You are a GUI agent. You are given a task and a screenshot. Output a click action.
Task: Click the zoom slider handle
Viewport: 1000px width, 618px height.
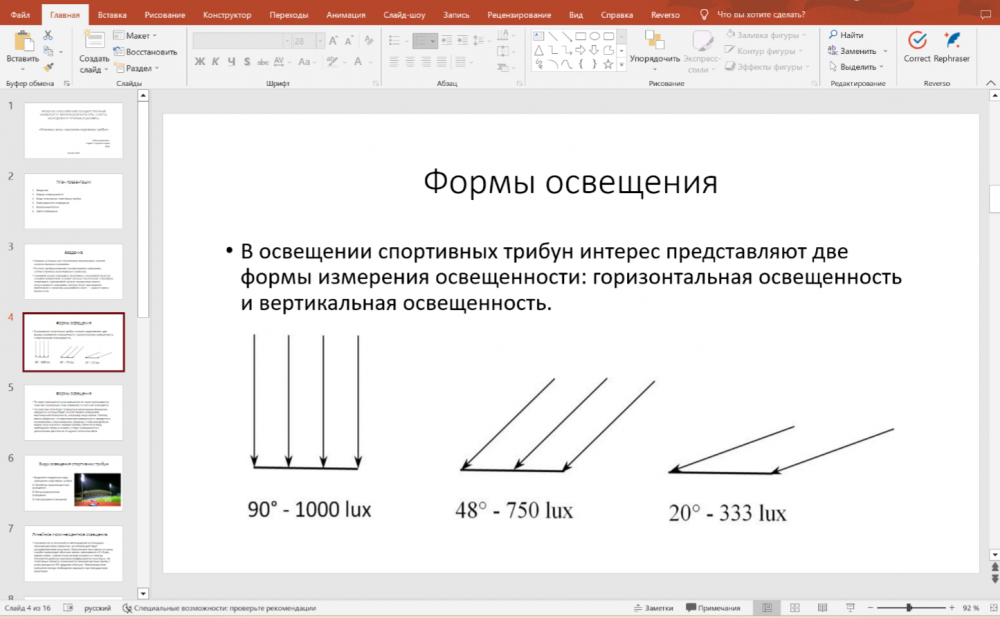909,608
